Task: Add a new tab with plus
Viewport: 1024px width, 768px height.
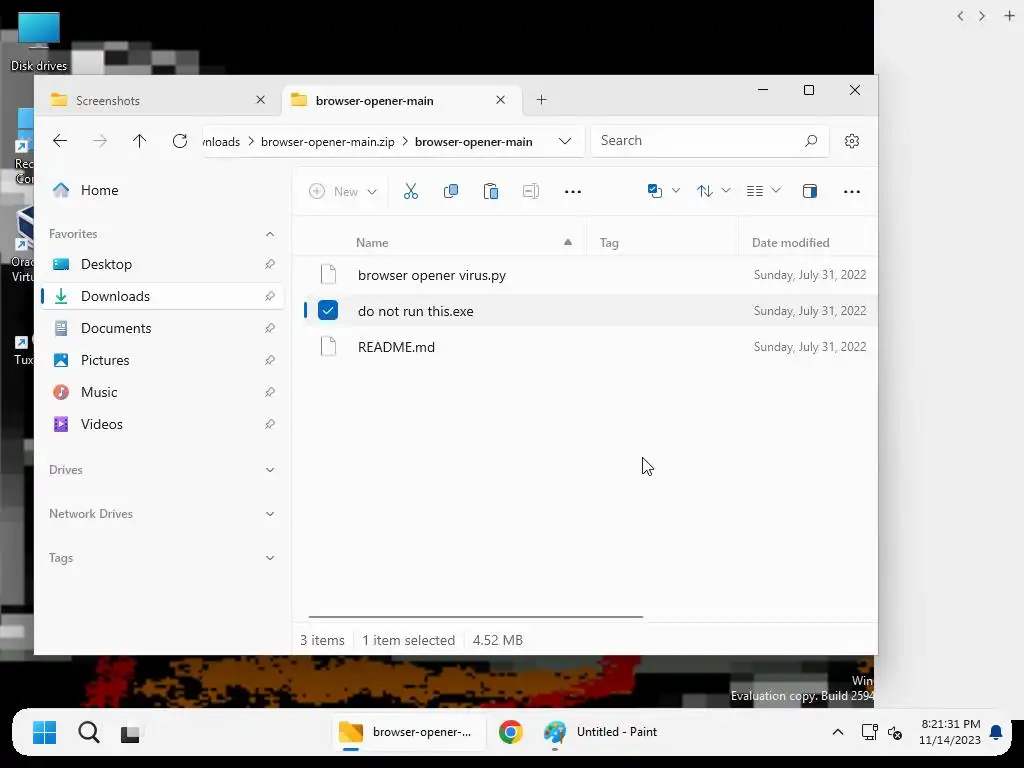Action: (x=541, y=100)
